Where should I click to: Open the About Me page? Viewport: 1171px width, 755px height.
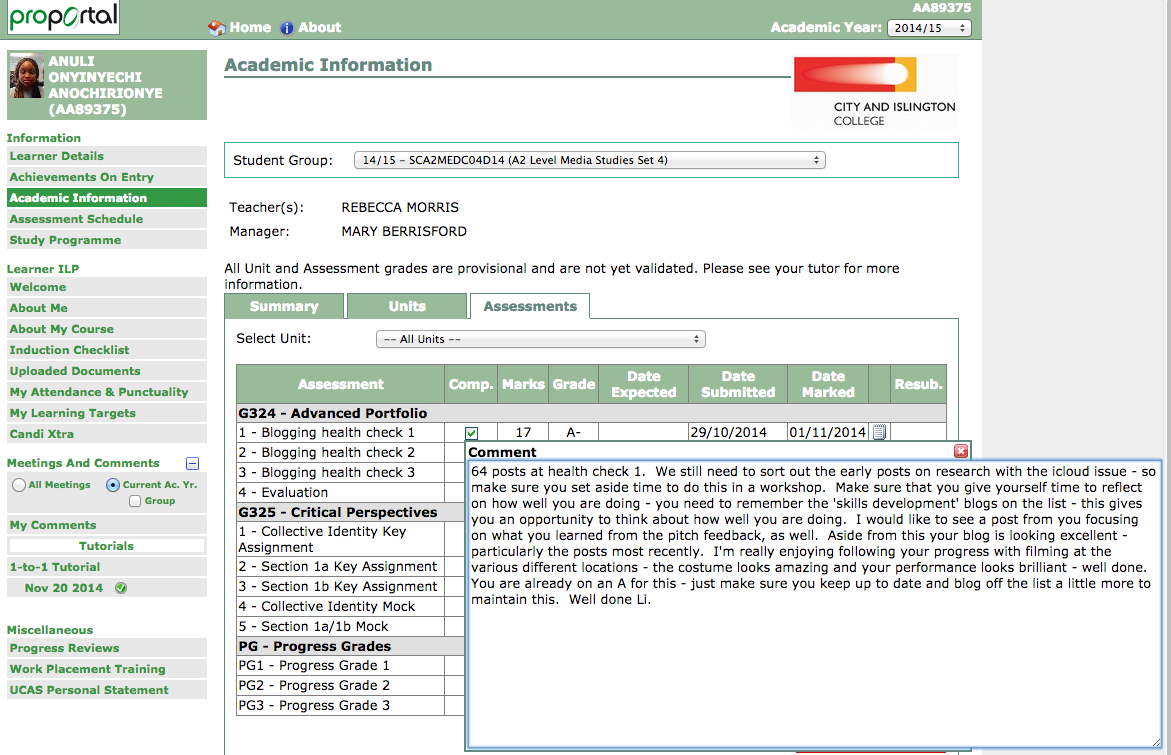(x=107, y=308)
